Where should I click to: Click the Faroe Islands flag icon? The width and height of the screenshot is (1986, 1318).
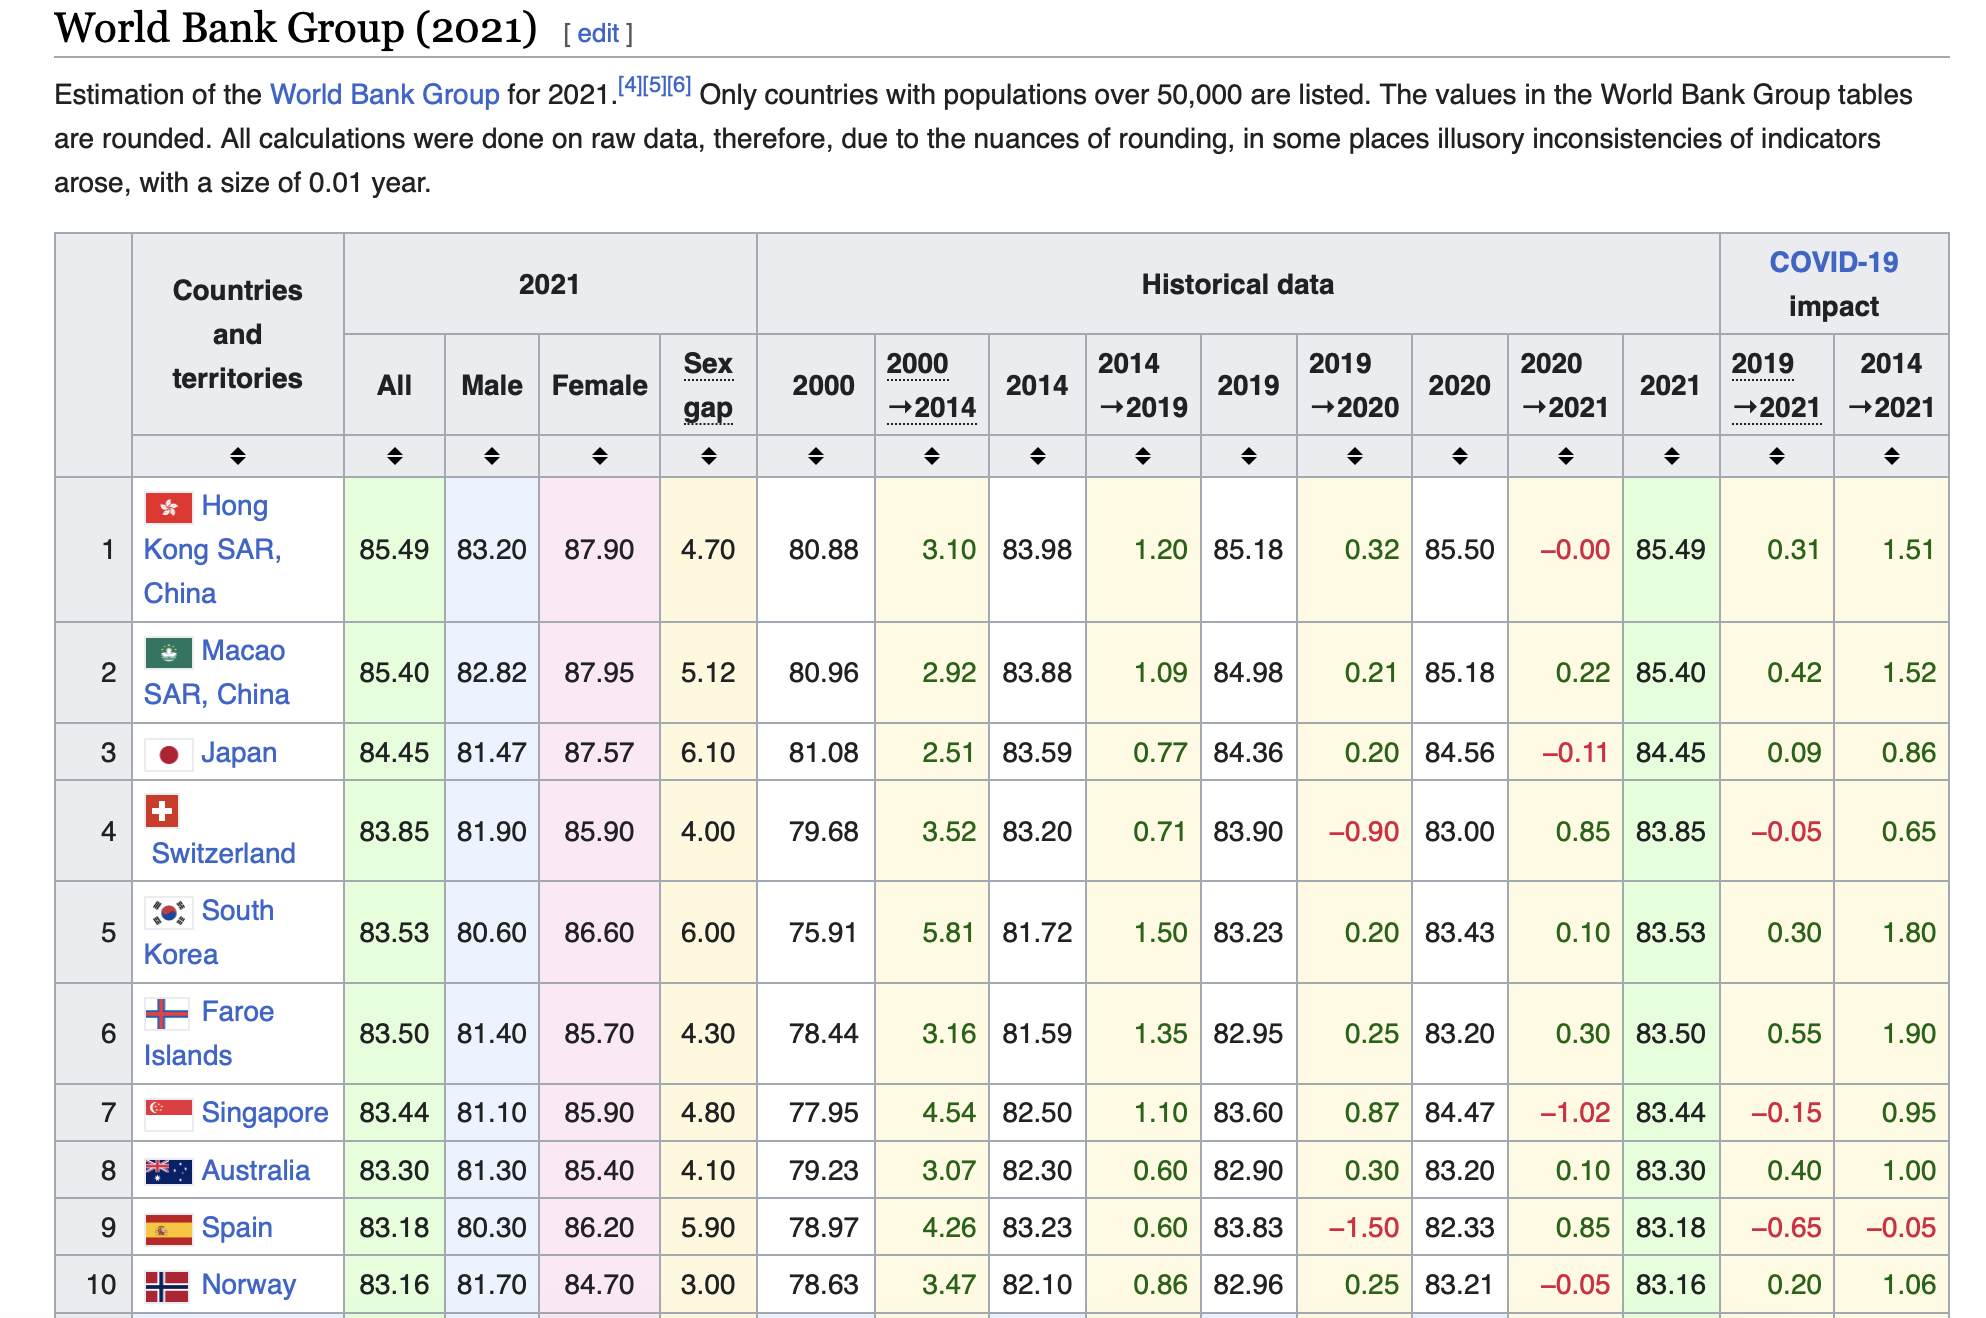(x=167, y=1013)
